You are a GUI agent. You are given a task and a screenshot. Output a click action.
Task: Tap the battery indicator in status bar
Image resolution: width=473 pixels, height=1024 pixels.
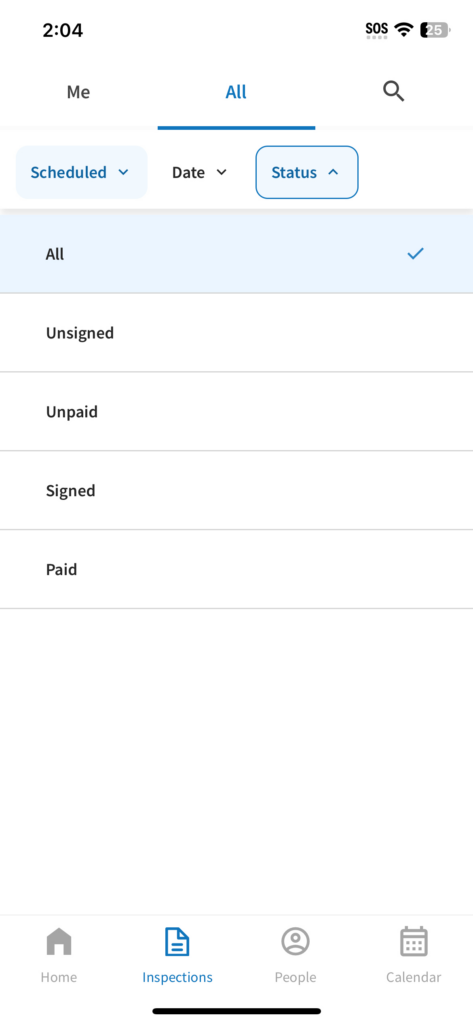435,29
